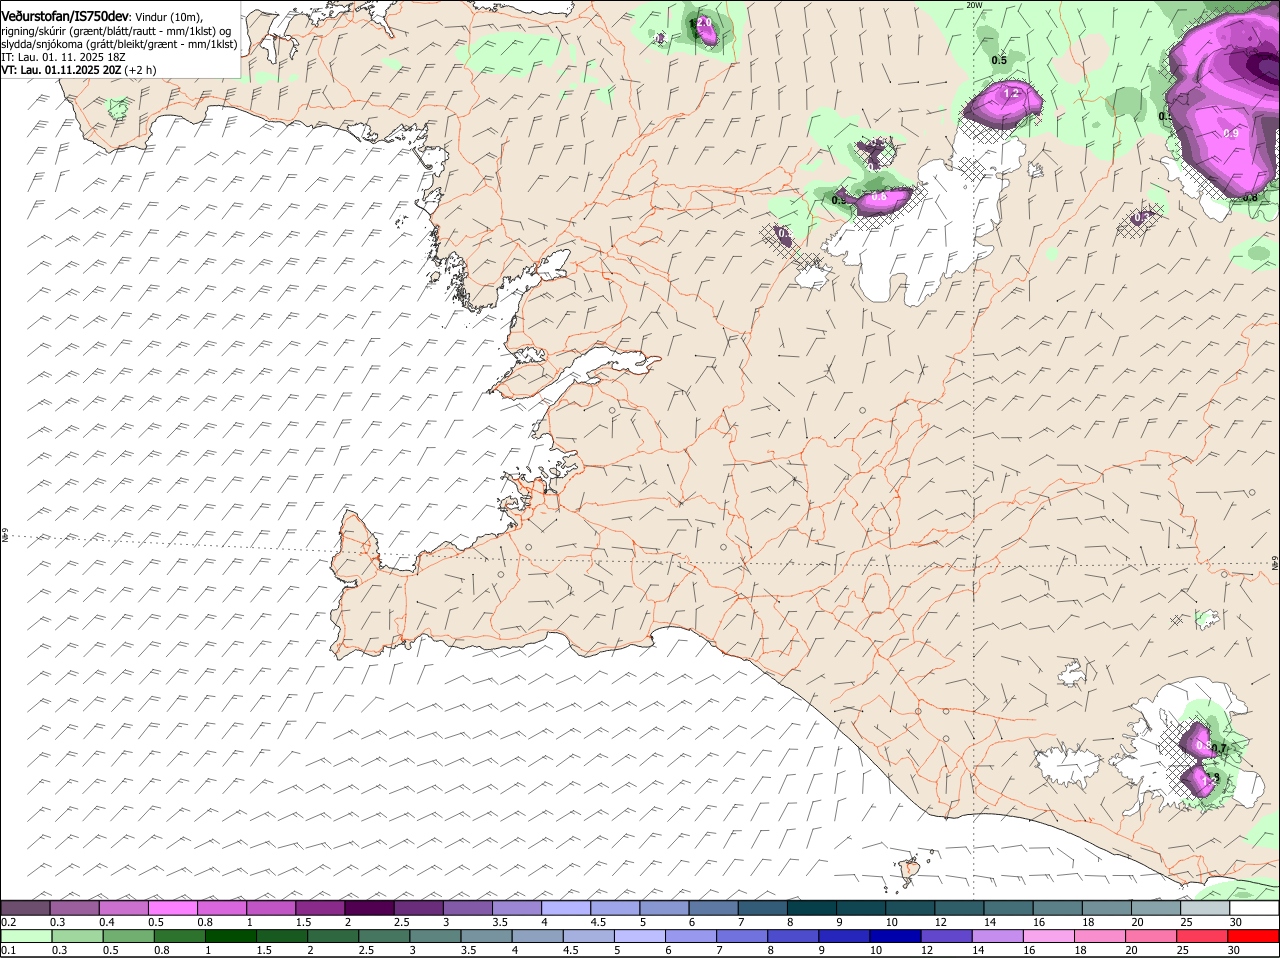Pick the snow scale 1.5 purple swatch

point(320,908)
